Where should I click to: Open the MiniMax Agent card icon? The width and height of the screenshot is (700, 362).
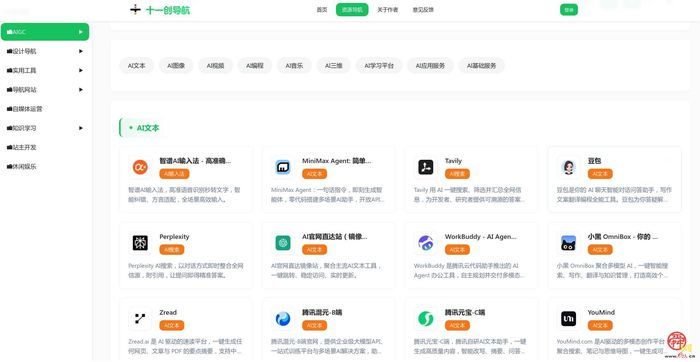pyautogui.click(x=283, y=167)
